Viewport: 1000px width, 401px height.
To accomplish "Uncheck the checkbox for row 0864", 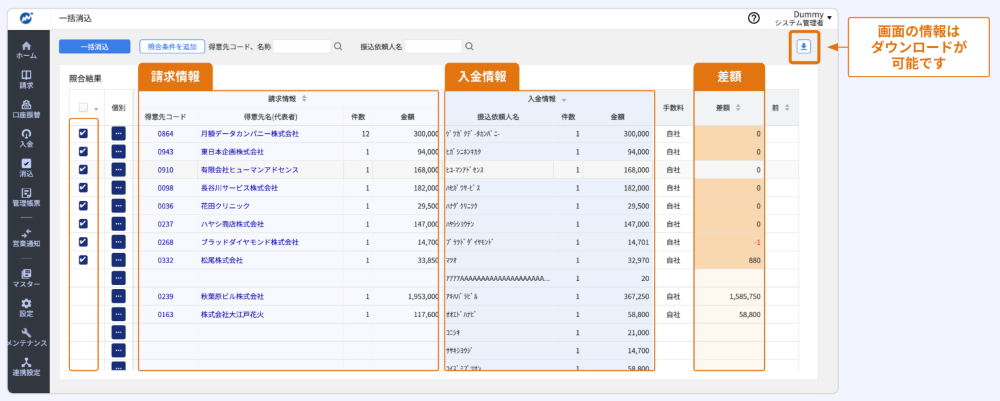I will pyautogui.click(x=83, y=133).
